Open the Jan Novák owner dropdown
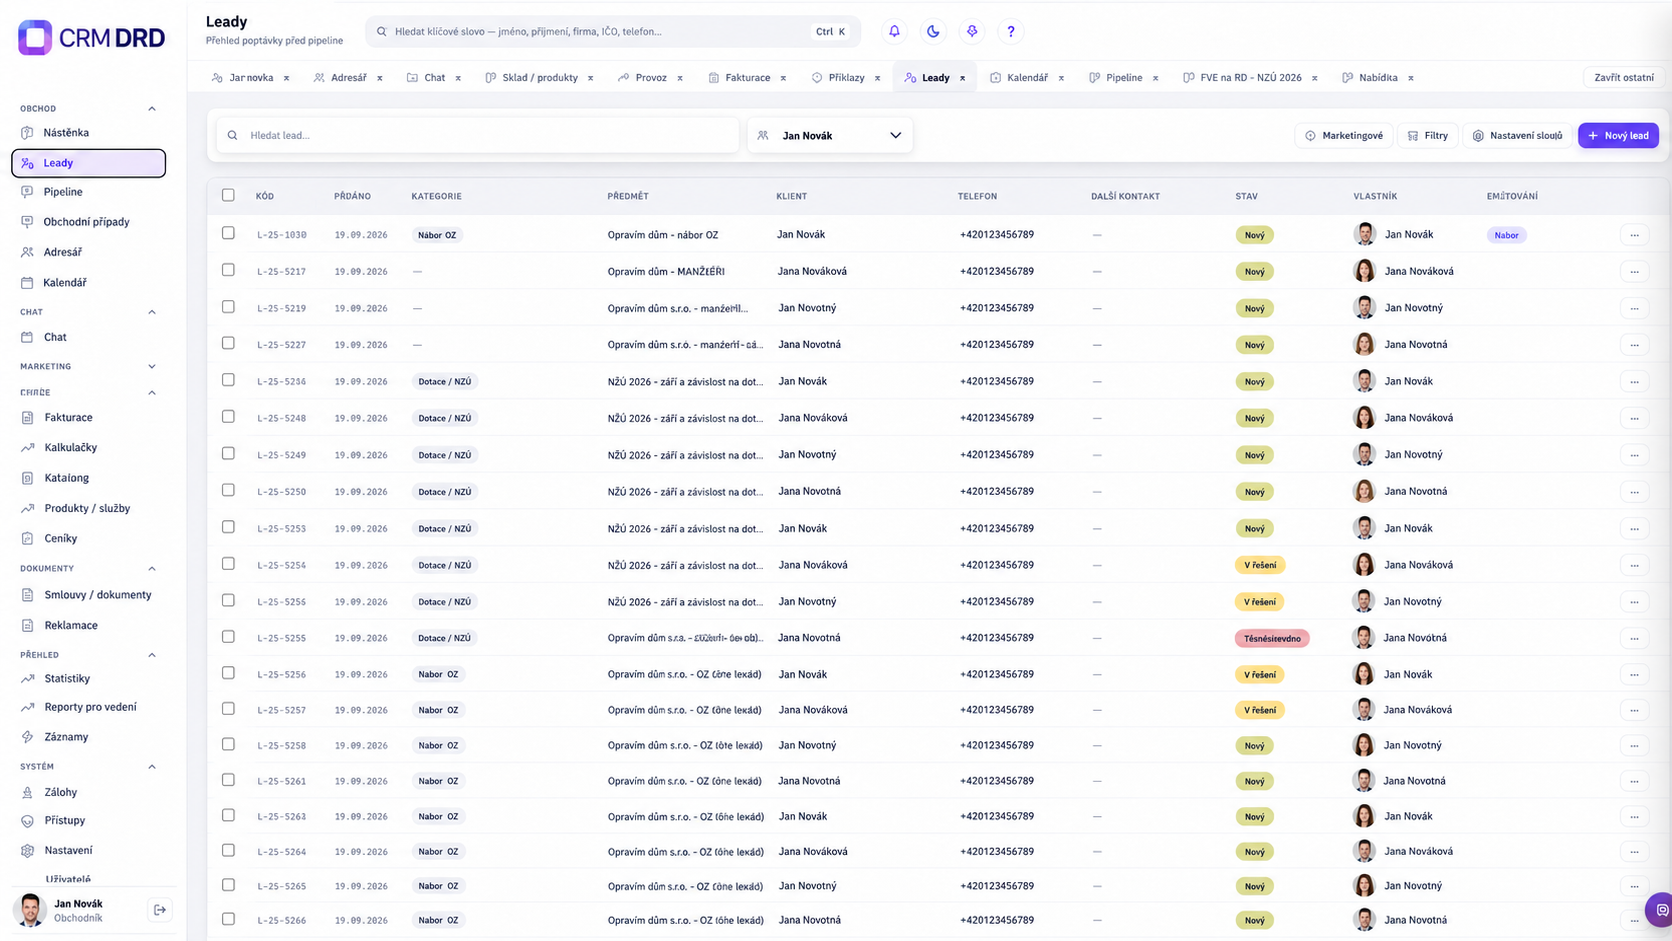 pyautogui.click(x=830, y=135)
